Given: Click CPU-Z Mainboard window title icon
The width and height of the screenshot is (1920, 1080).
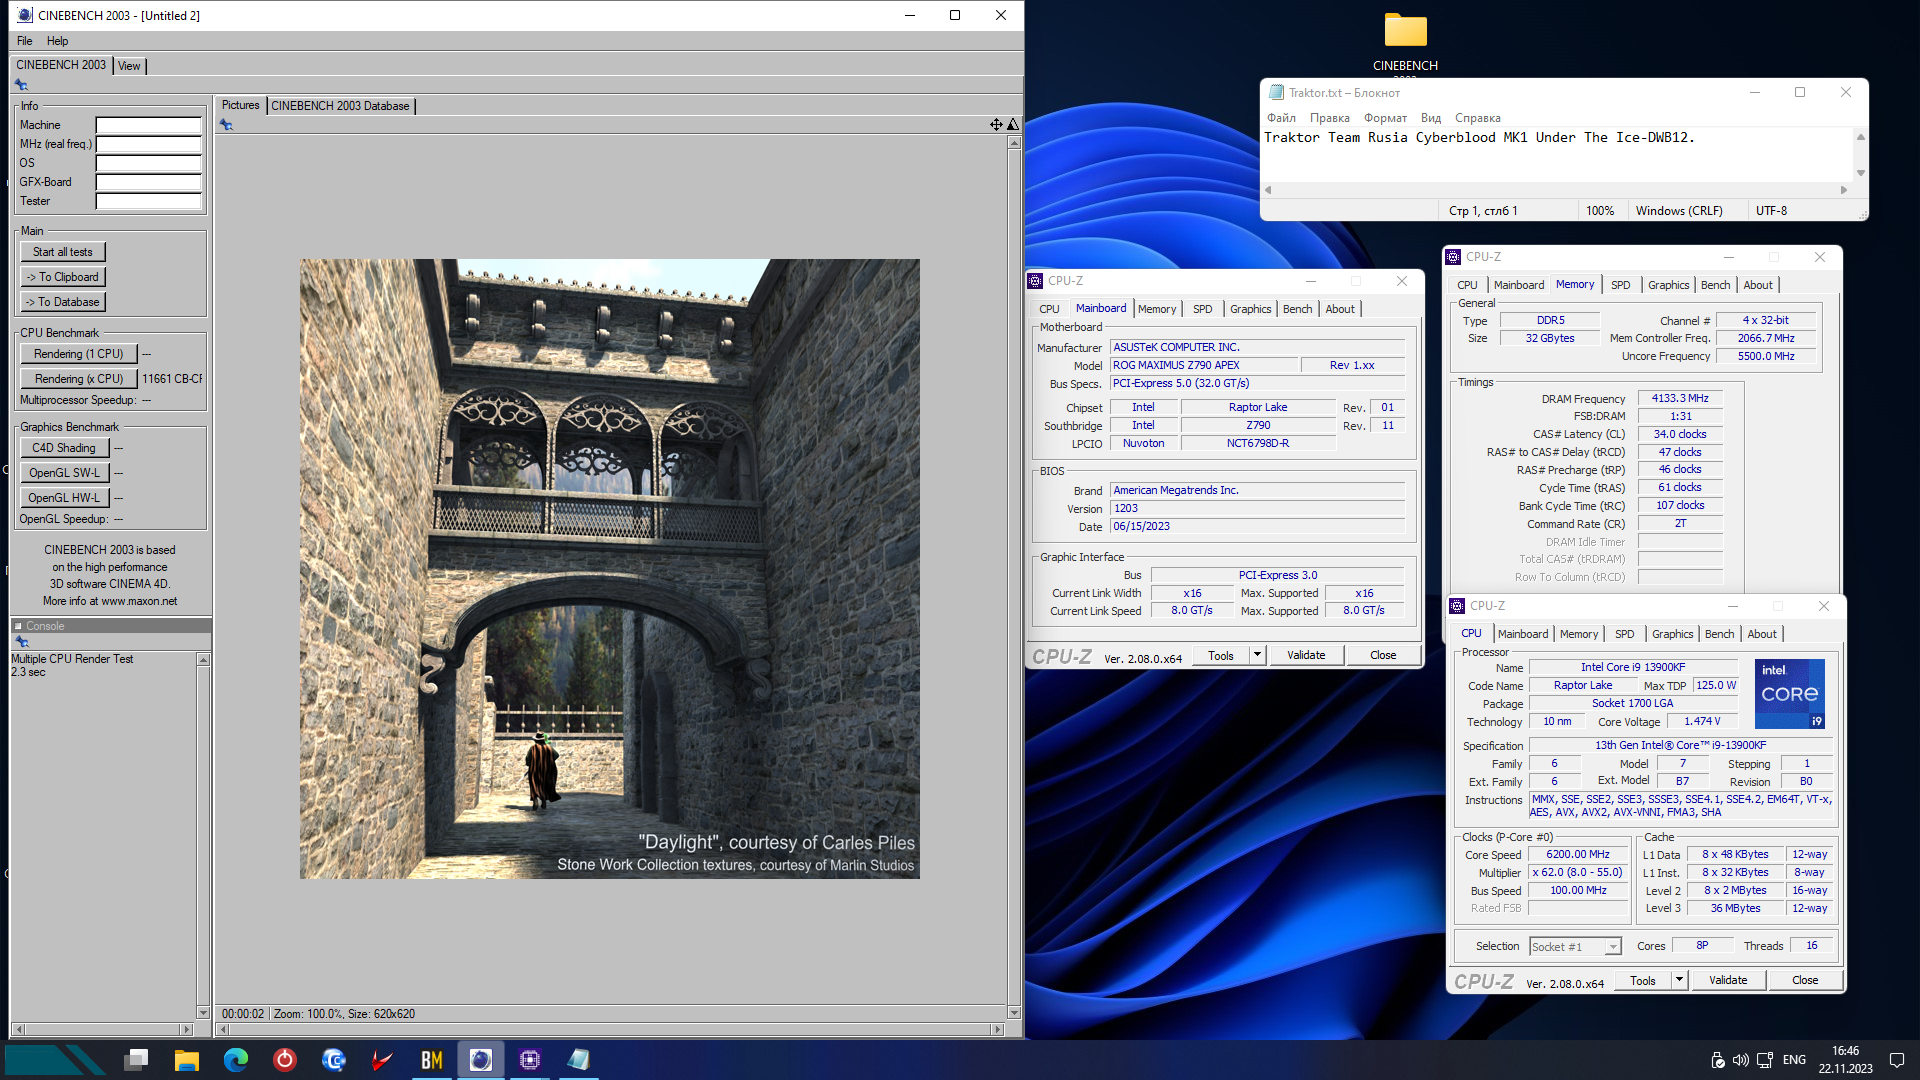Looking at the screenshot, I should 1036,281.
